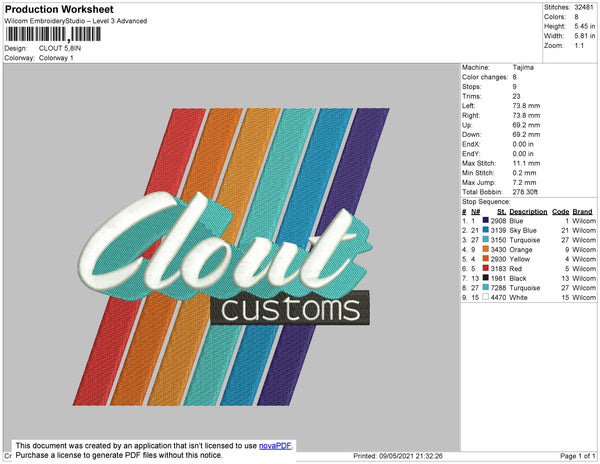Click the Yellow 2930 color swatch
600x464 pixels.
click(x=486, y=259)
